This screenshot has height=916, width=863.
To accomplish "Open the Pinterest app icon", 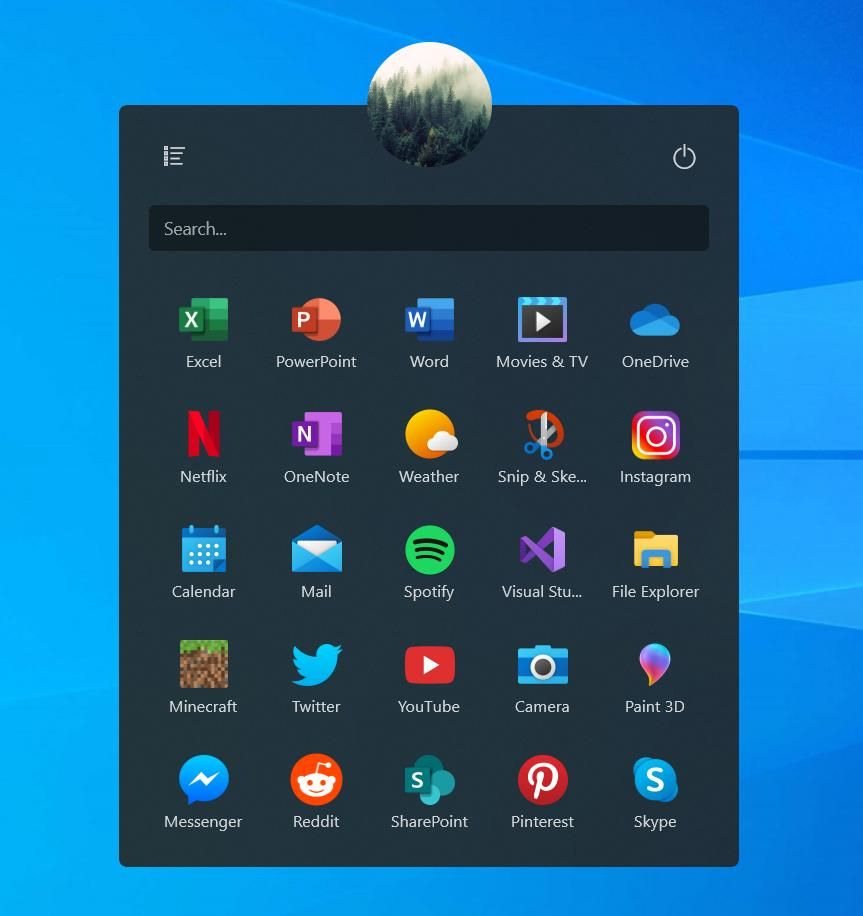I will [x=542, y=779].
